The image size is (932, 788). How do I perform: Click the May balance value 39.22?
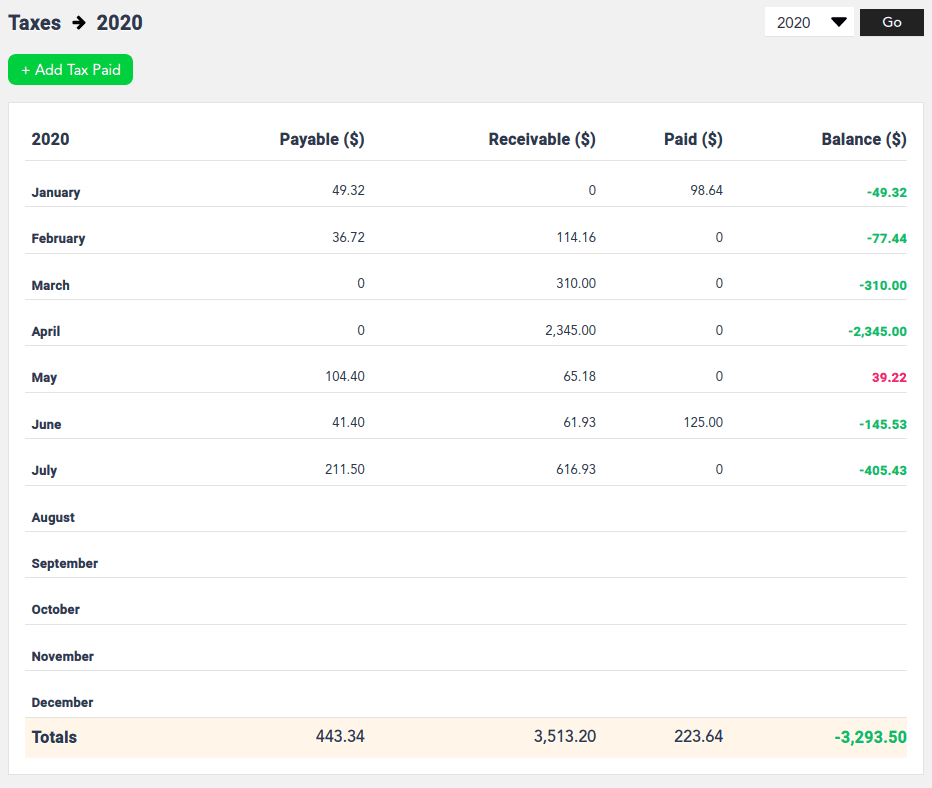pyautogui.click(x=888, y=377)
